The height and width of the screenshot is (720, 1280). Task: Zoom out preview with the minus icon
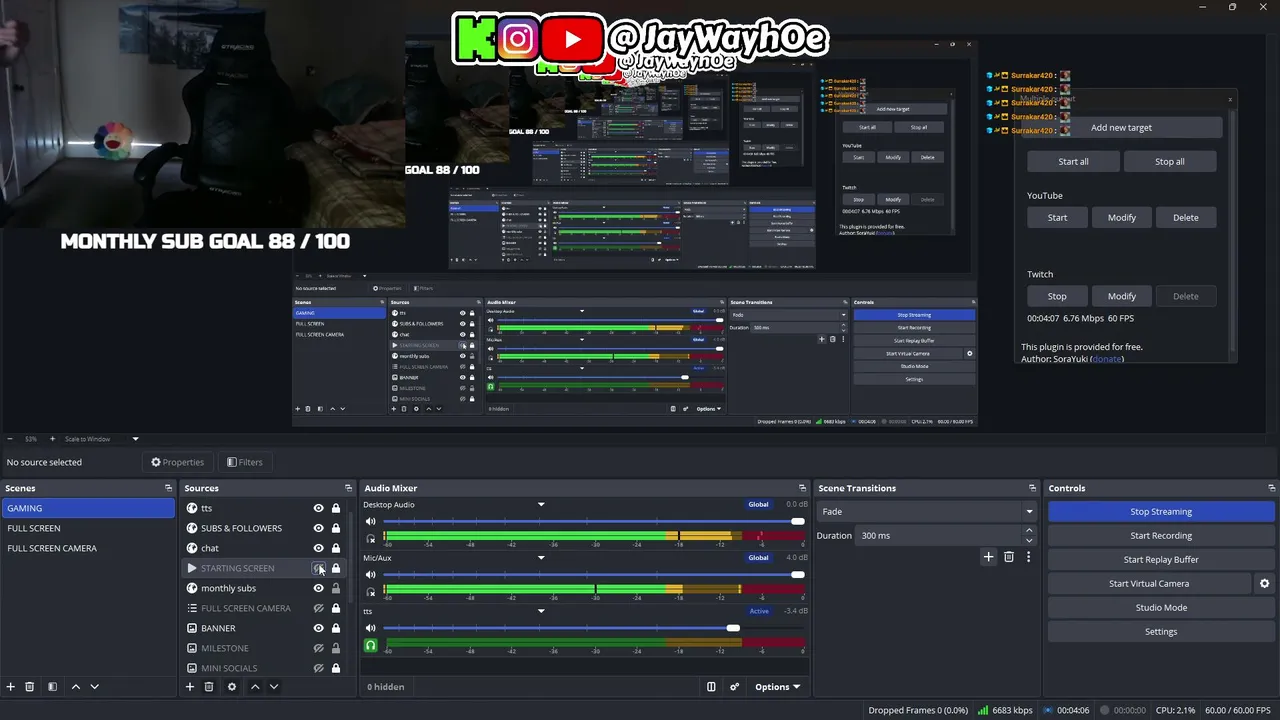tap(10, 439)
